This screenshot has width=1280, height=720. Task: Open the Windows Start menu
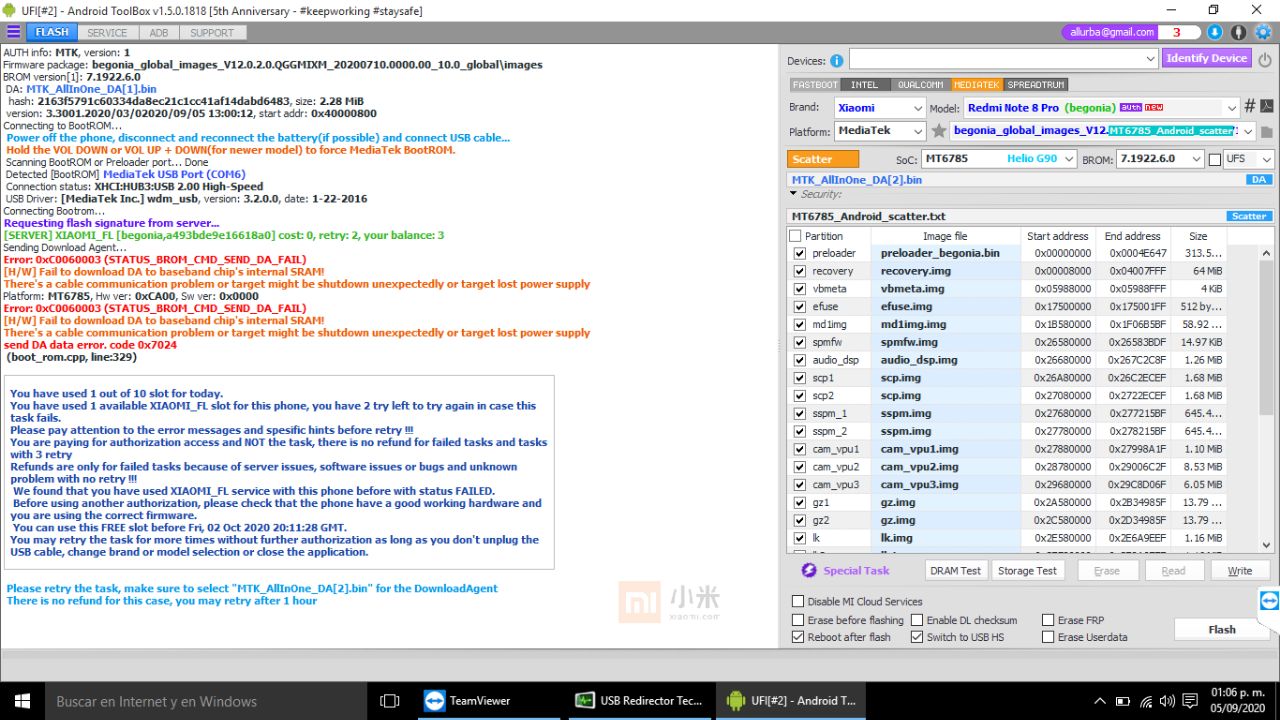[x=20, y=701]
